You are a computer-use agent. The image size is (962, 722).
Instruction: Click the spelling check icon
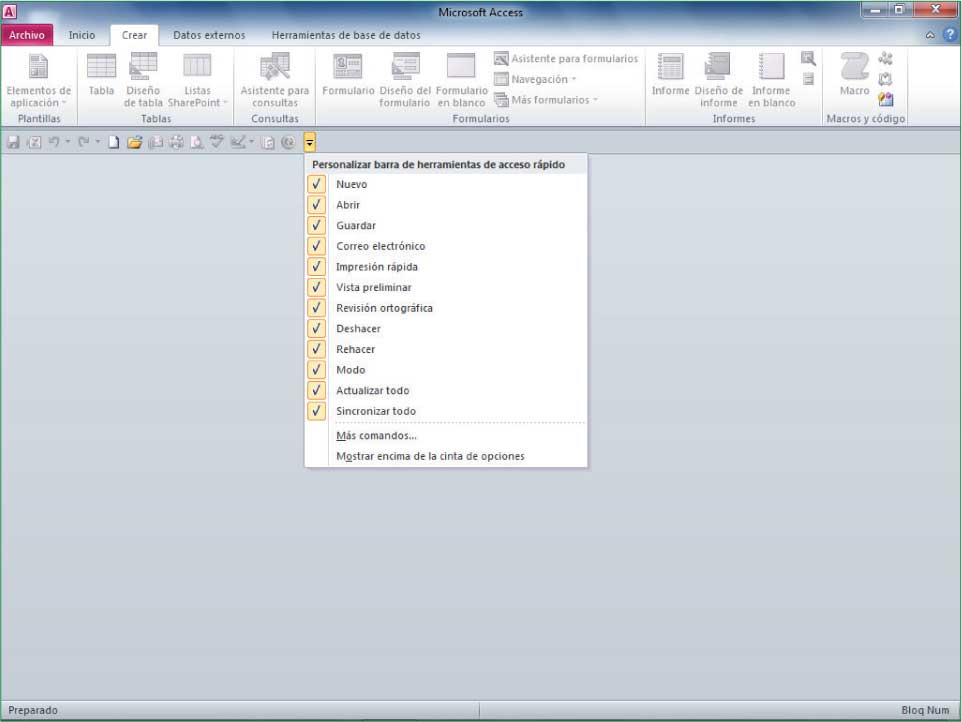point(217,142)
